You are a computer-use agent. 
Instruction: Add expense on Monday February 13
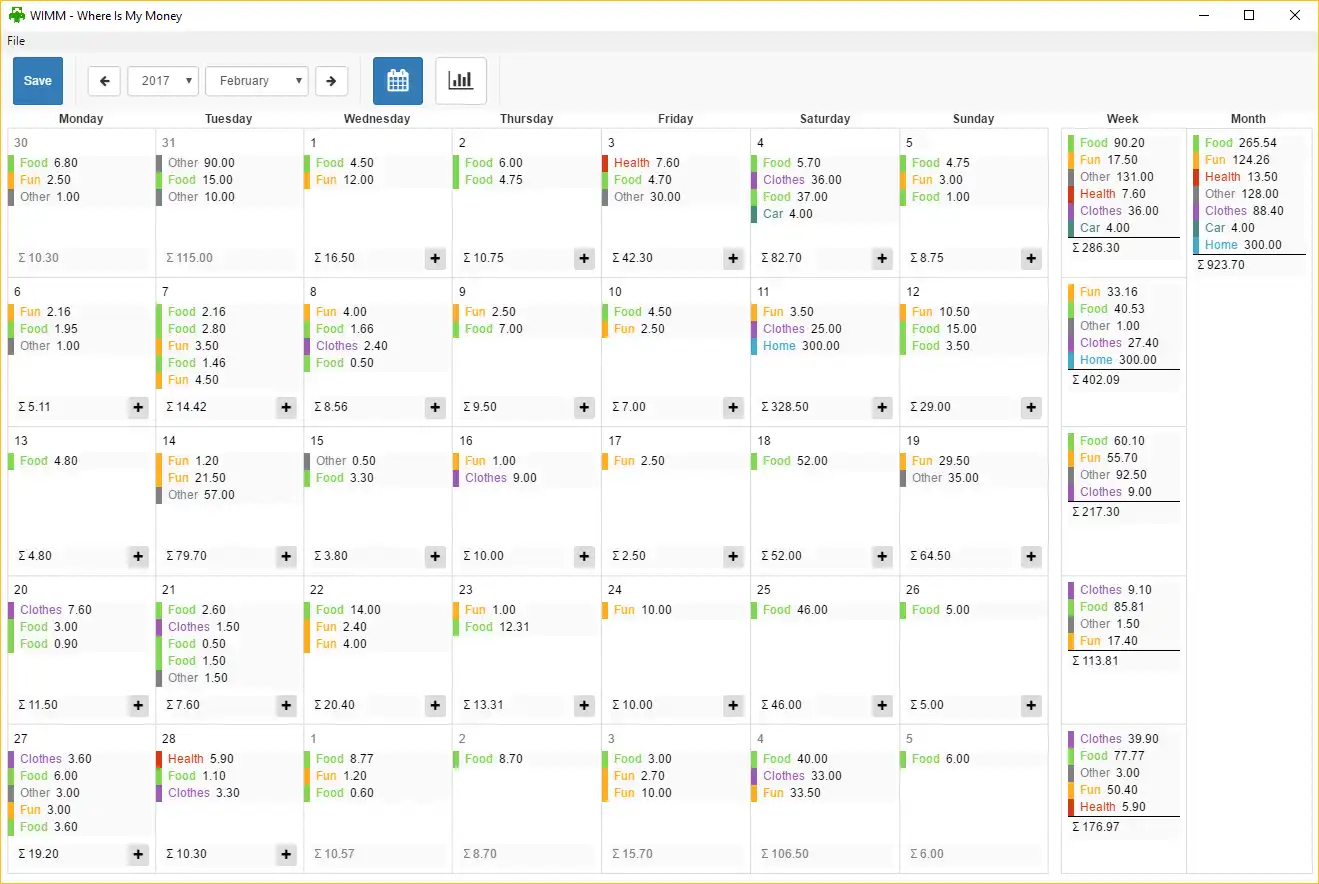click(138, 556)
